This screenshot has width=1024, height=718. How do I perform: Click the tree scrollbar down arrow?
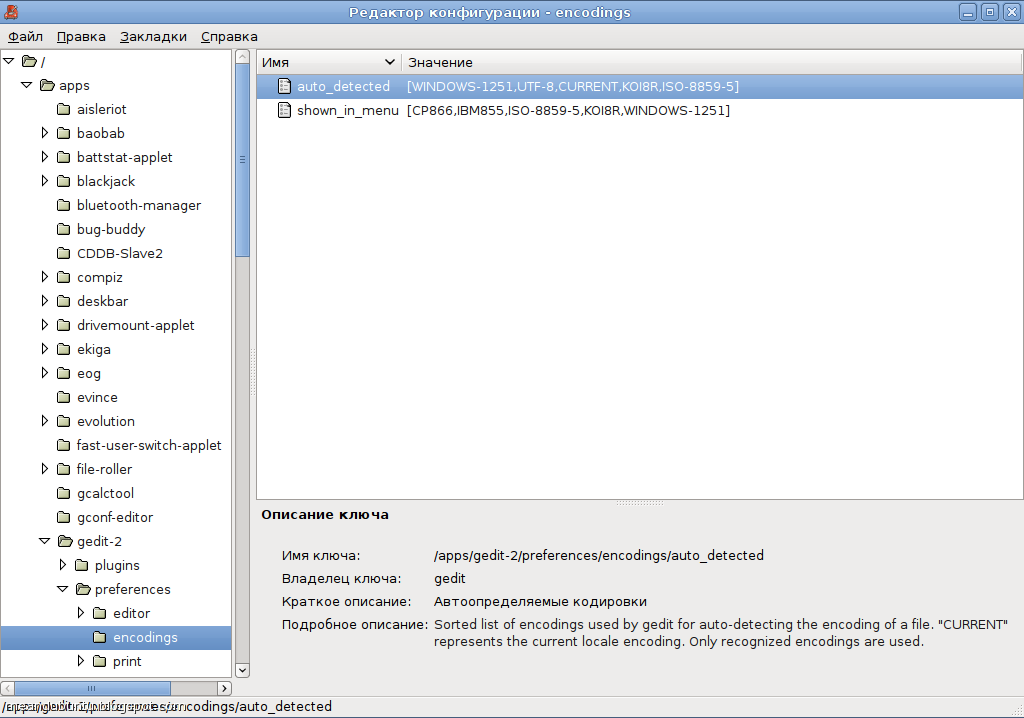pos(242,670)
